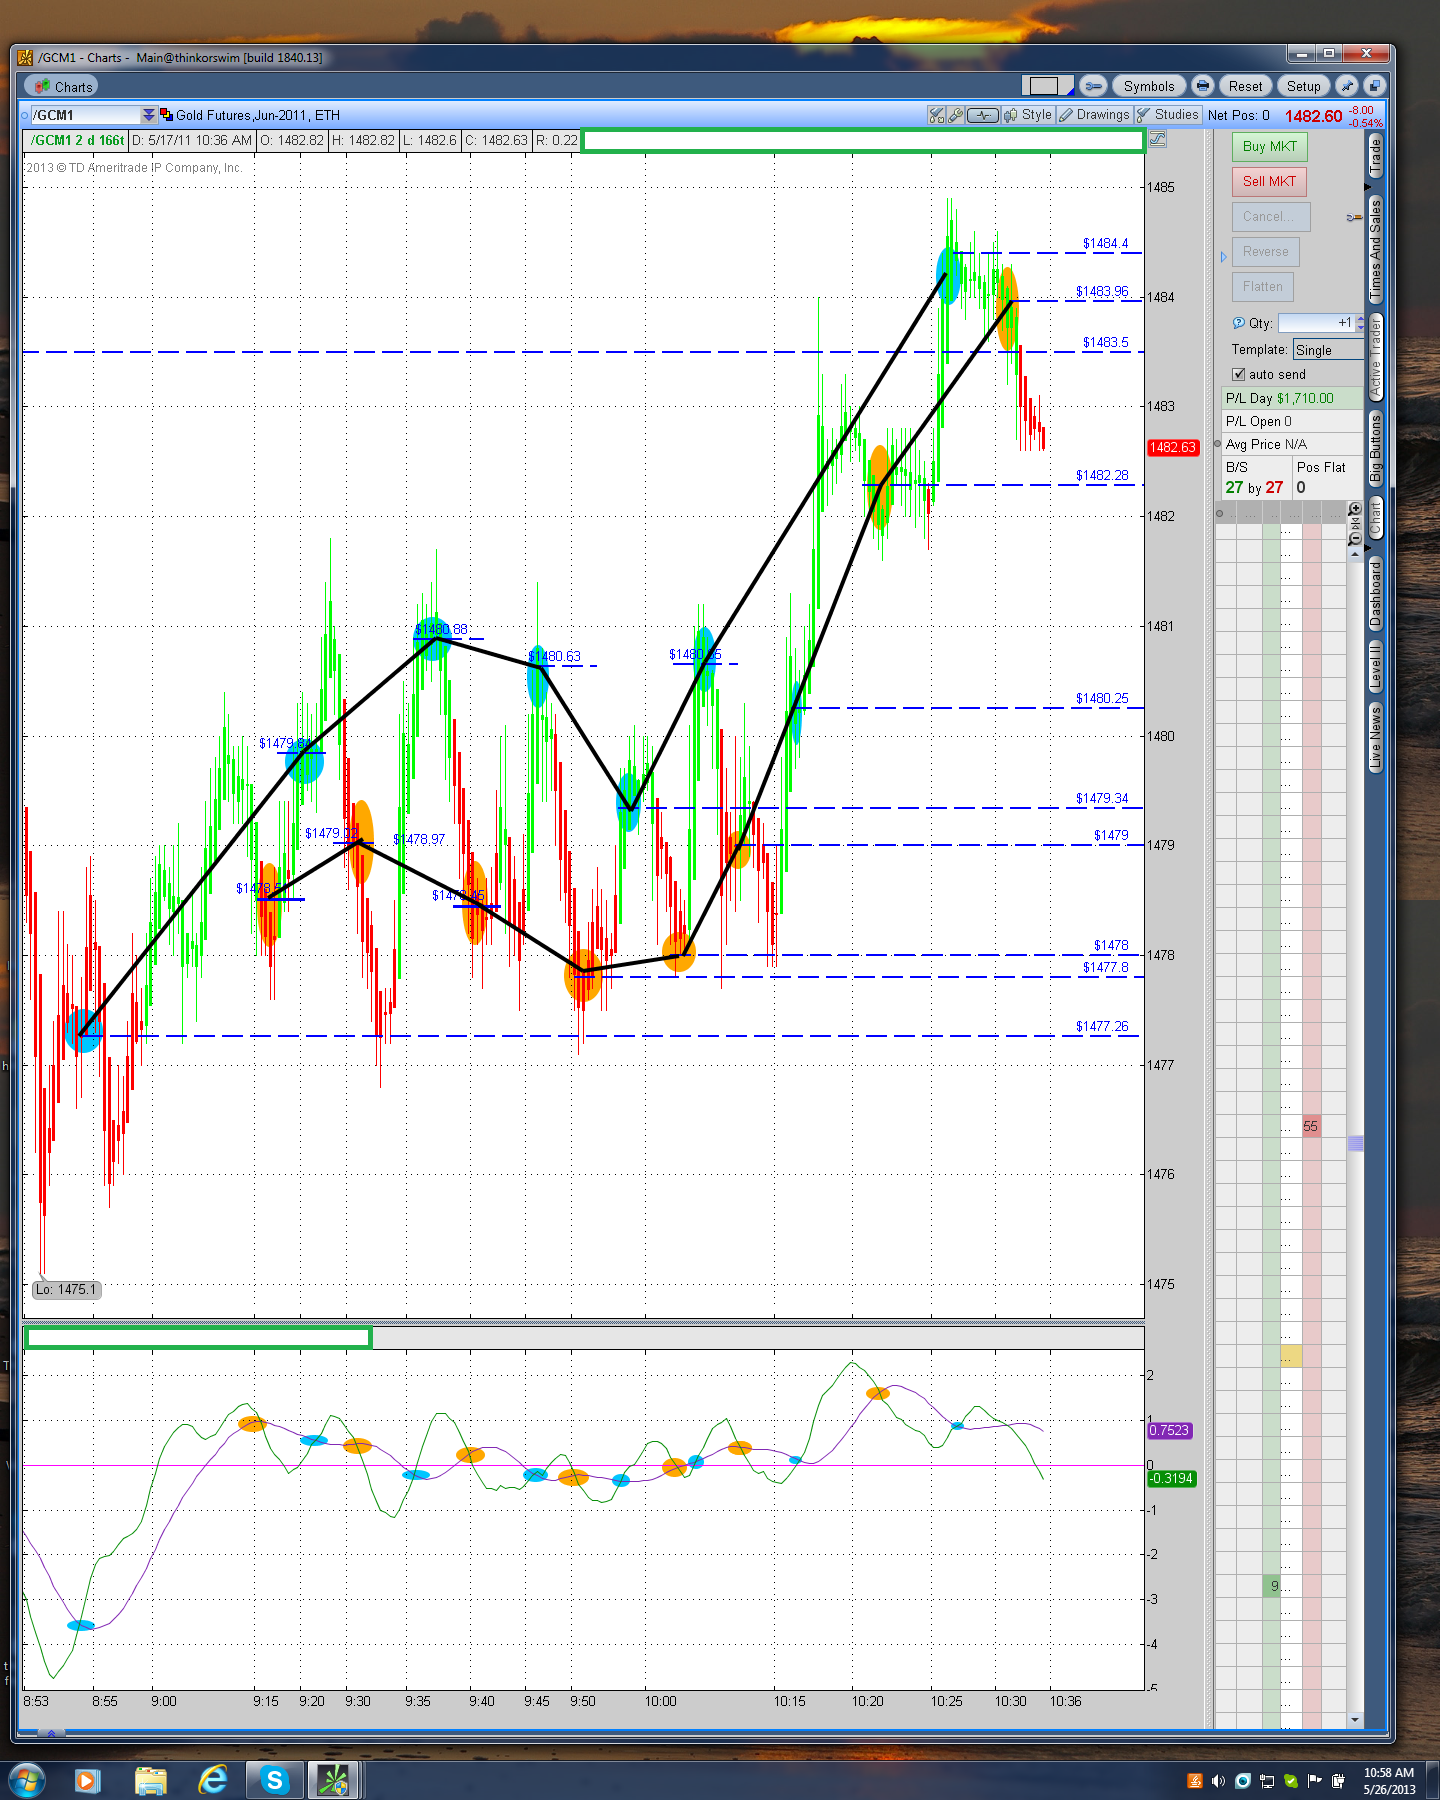1440x1800 pixels.
Task: Click the Qty input field
Action: tap(1315, 323)
